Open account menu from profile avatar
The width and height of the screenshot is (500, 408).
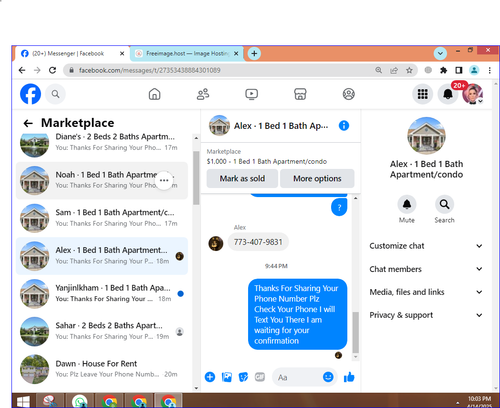[473, 94]
